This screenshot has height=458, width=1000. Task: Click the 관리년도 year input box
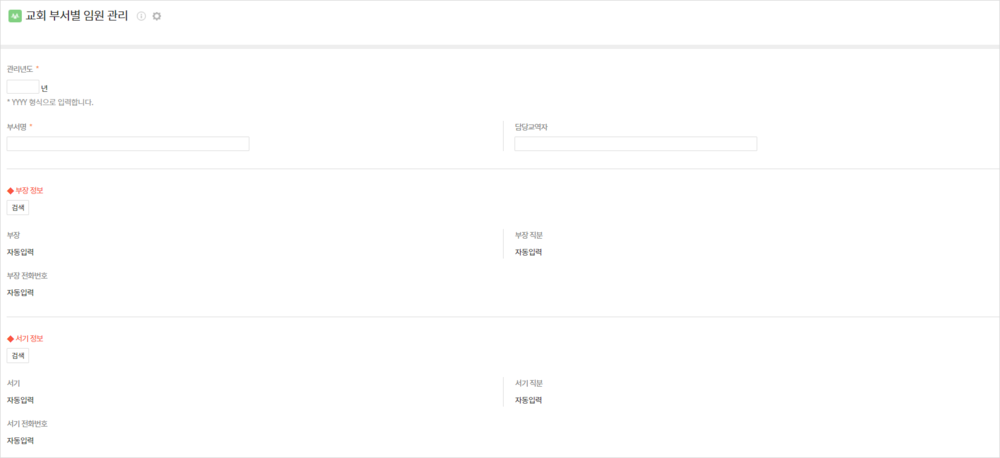click(x=22, y=87)
